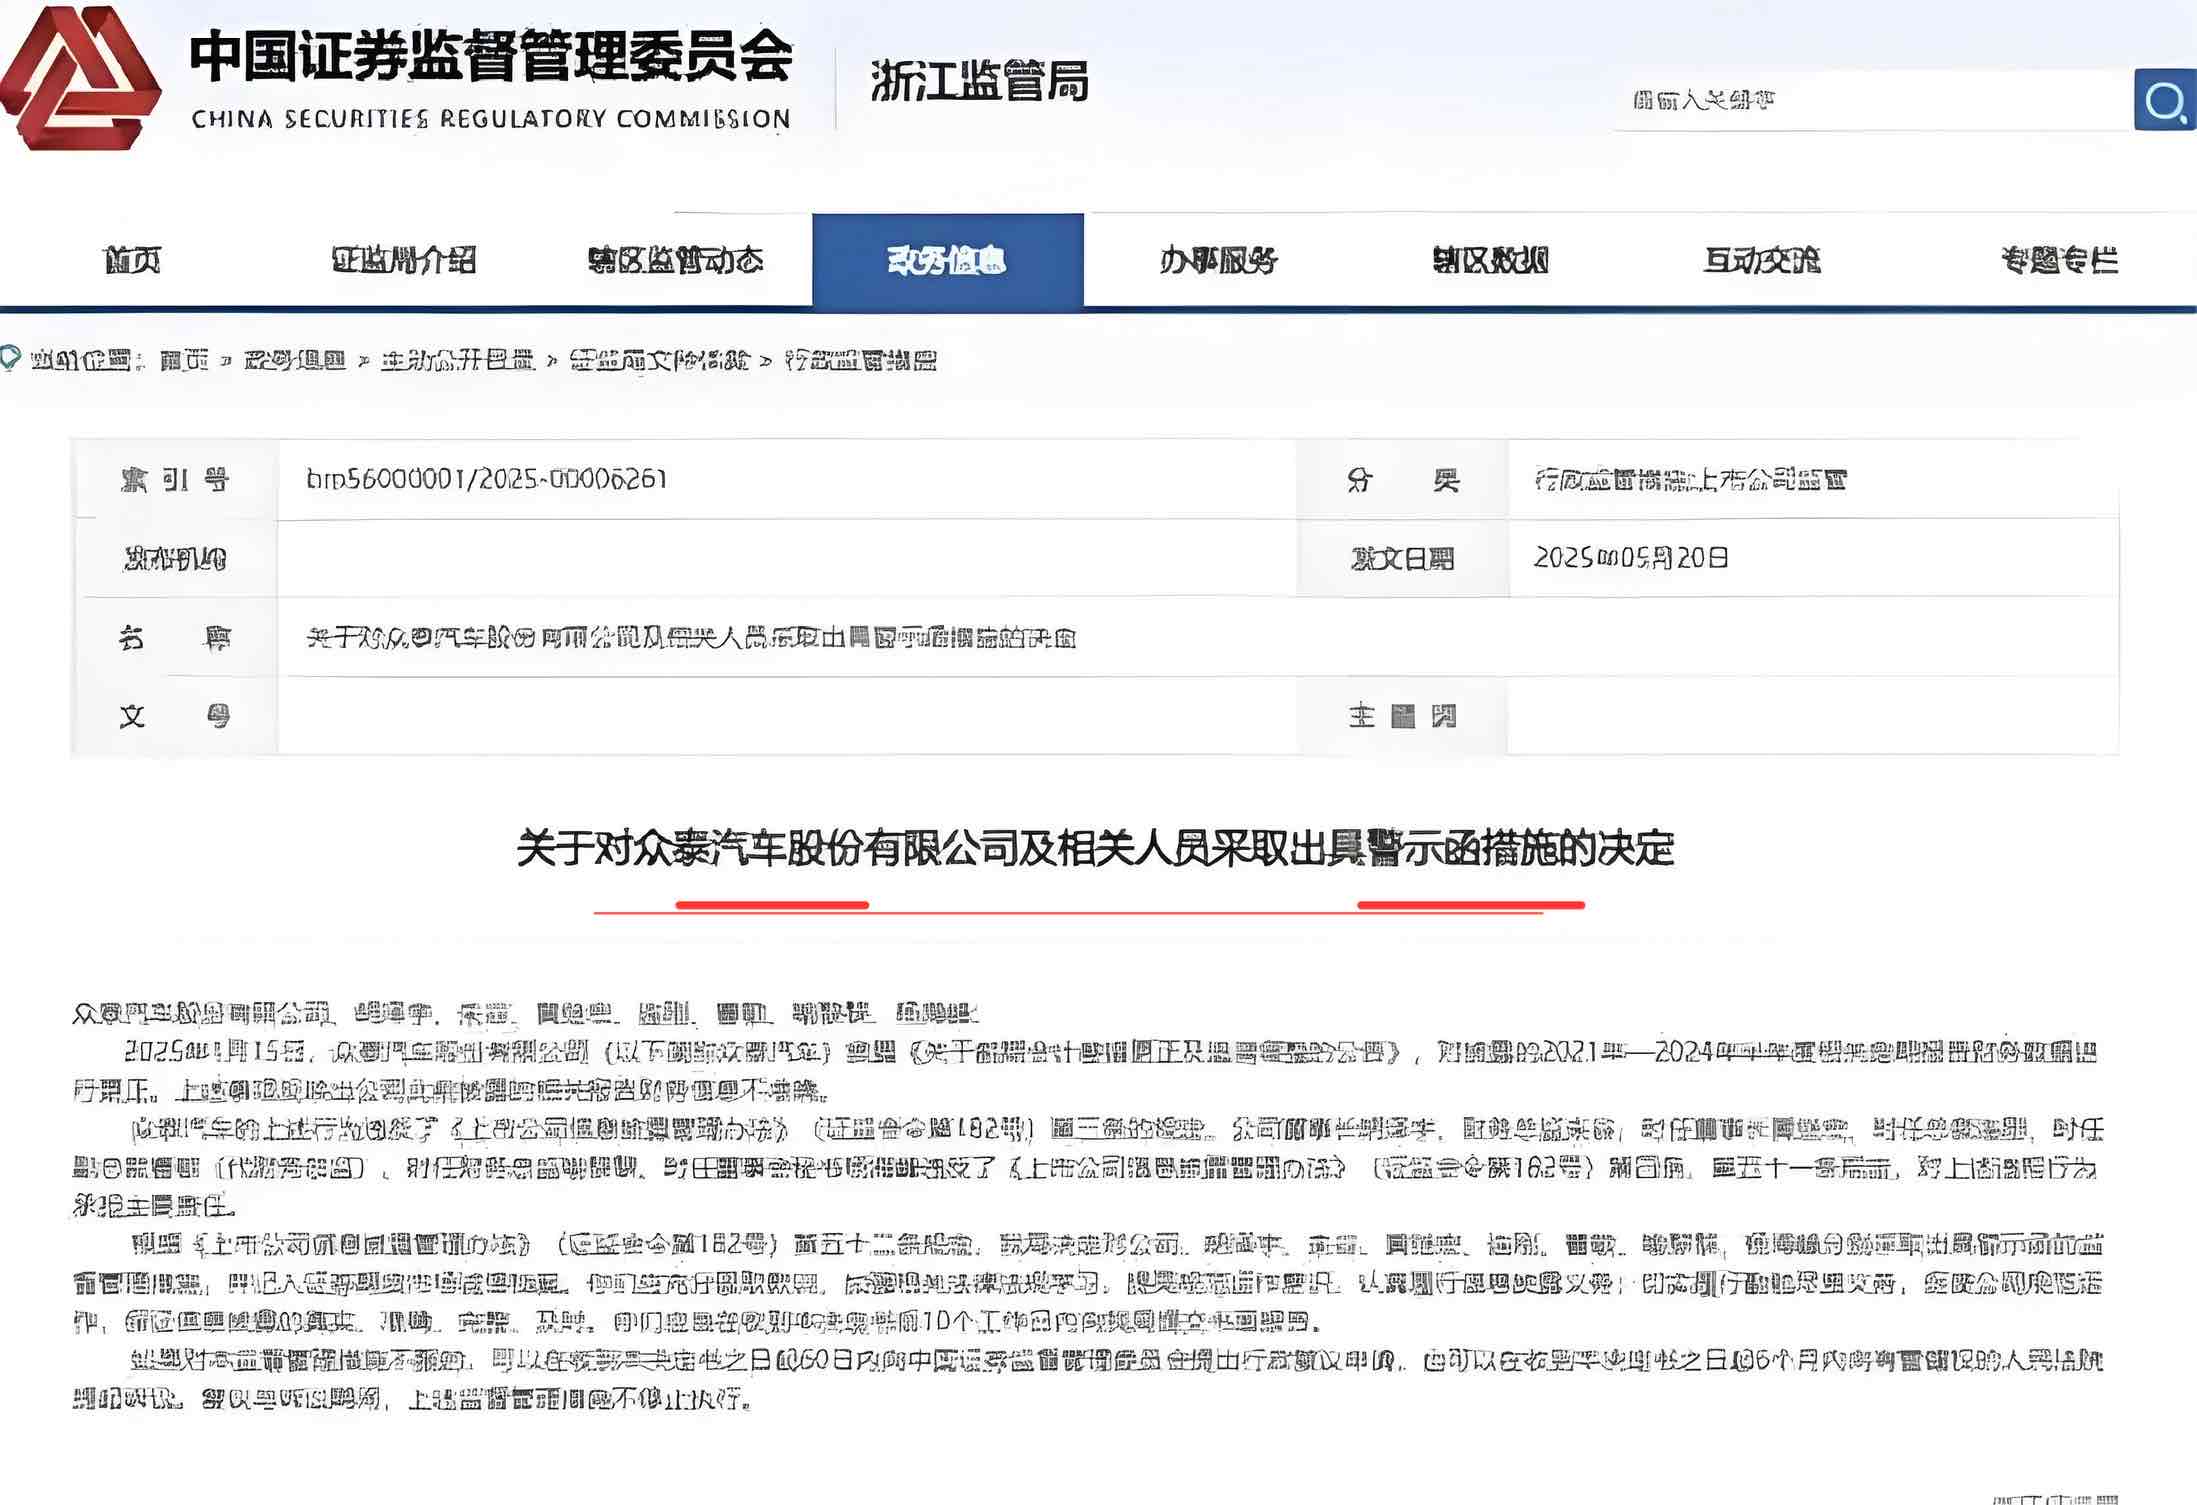Focus the keyword search input field
This screenshot has width=2197, height=1505.
click(x=1870, y=100)
